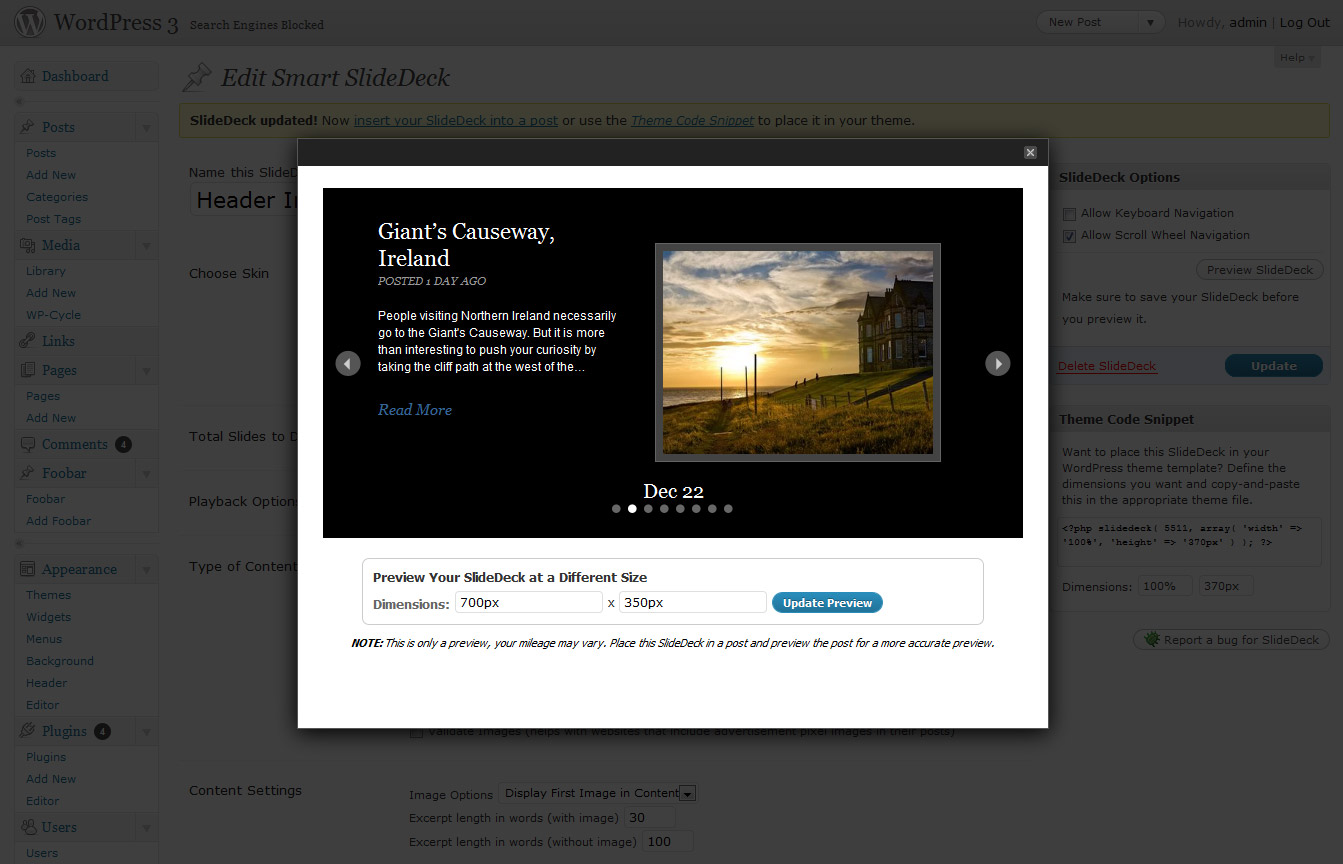The height and width of the screenshot is (864, 1343).
Task: Disable Allow Scroll Wheel Navigation checkbox
Action: click(x=1069, y=236)
